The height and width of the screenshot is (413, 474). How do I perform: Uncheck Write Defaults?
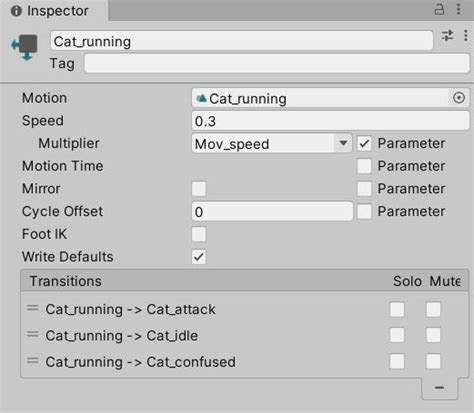coord(199,257)
